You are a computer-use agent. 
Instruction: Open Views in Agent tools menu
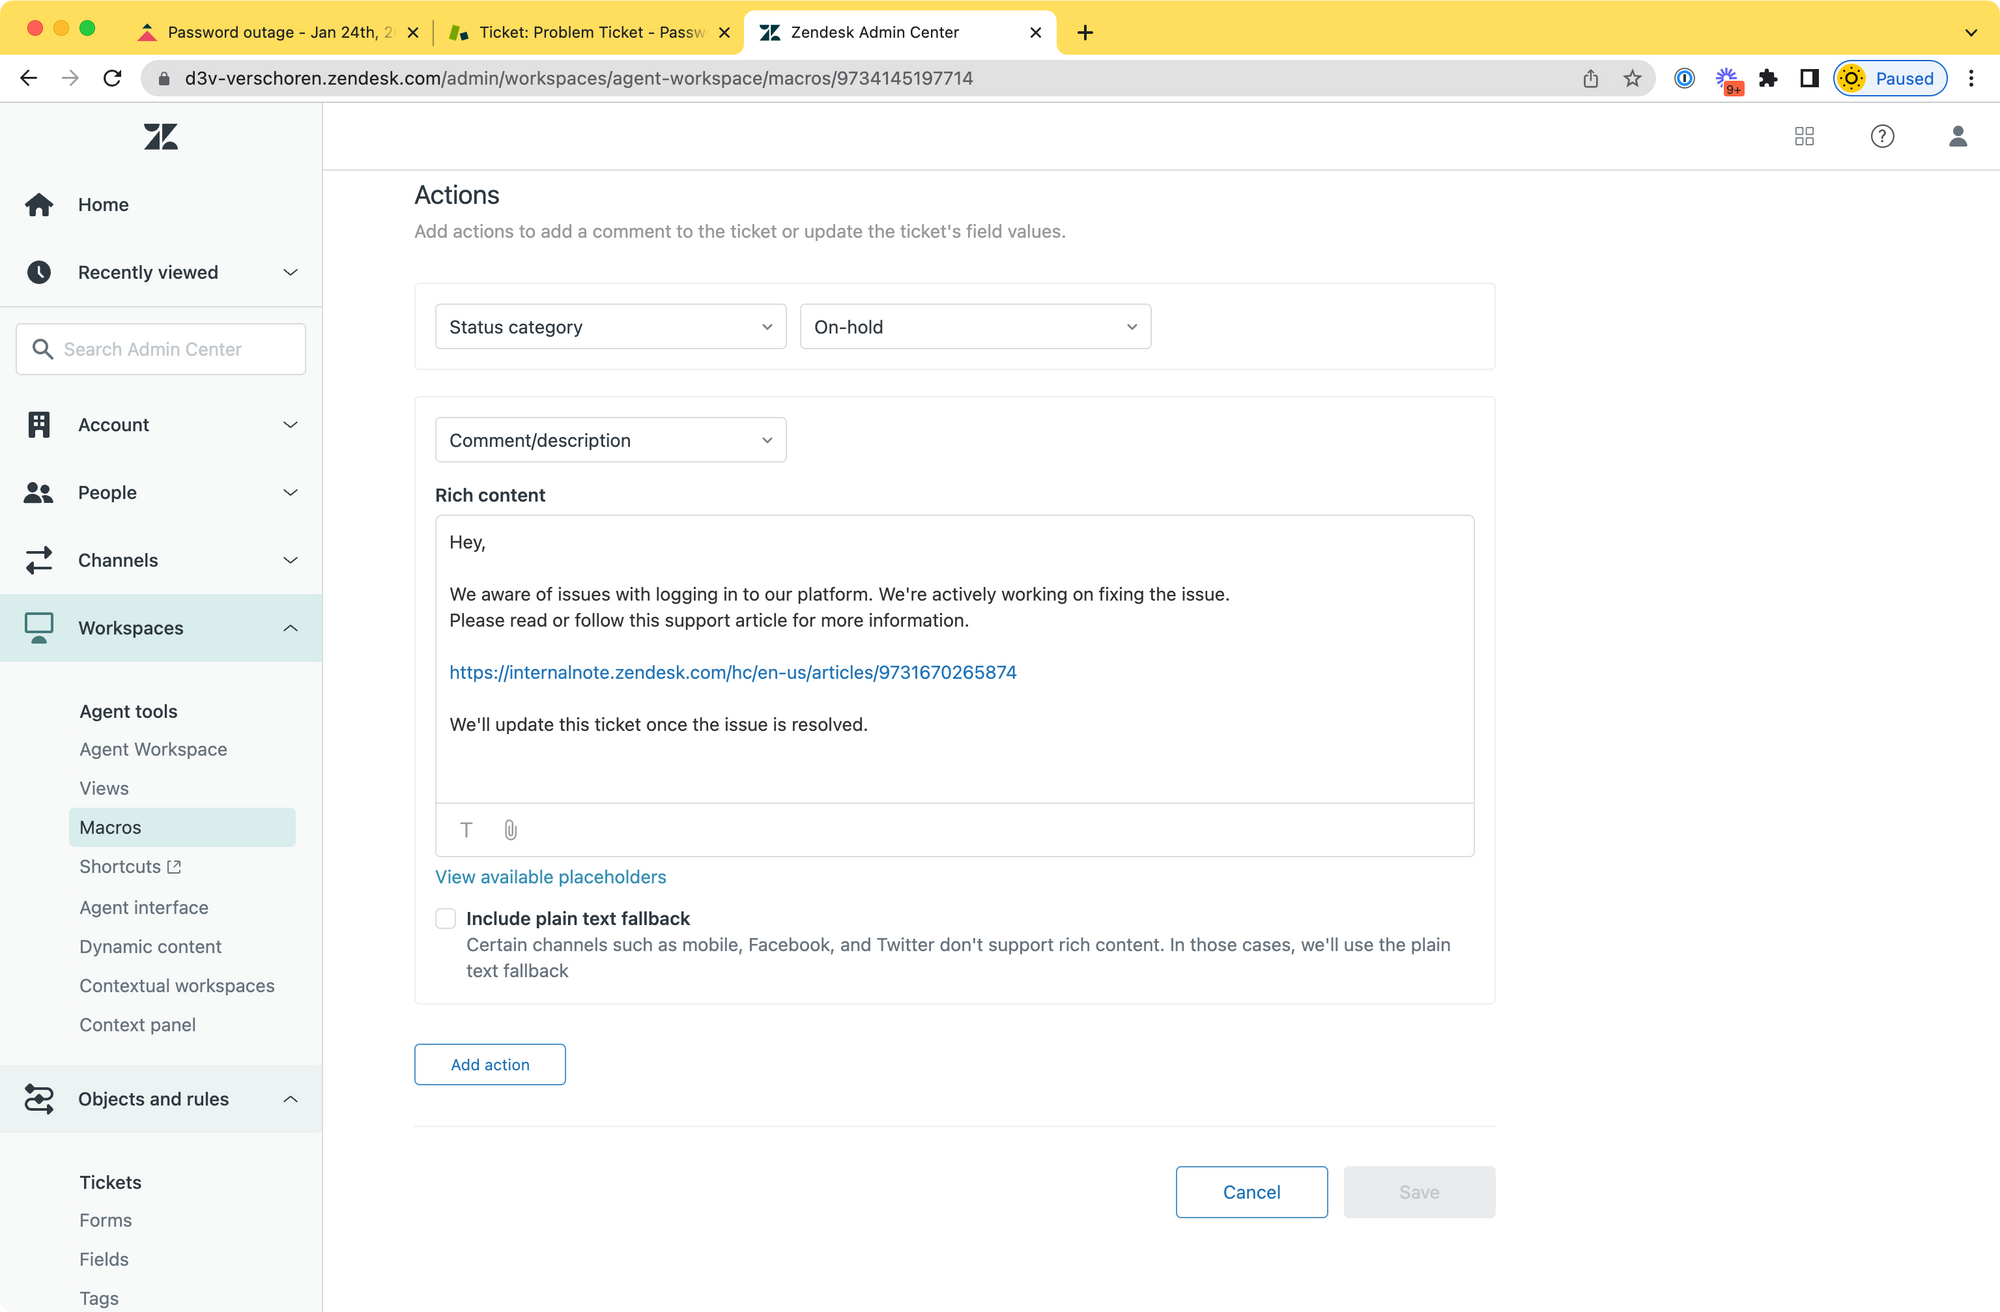[104, 788]
